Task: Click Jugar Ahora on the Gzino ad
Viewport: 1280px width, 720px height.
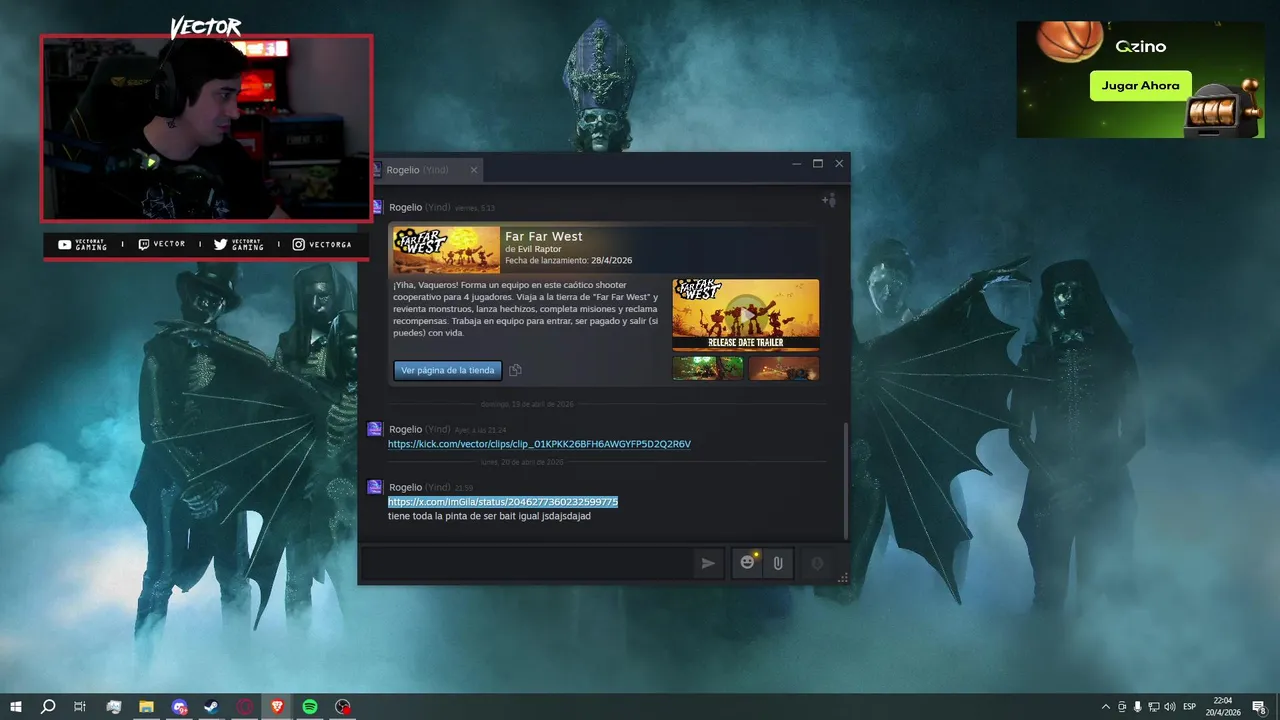Action: (1140, 86)
